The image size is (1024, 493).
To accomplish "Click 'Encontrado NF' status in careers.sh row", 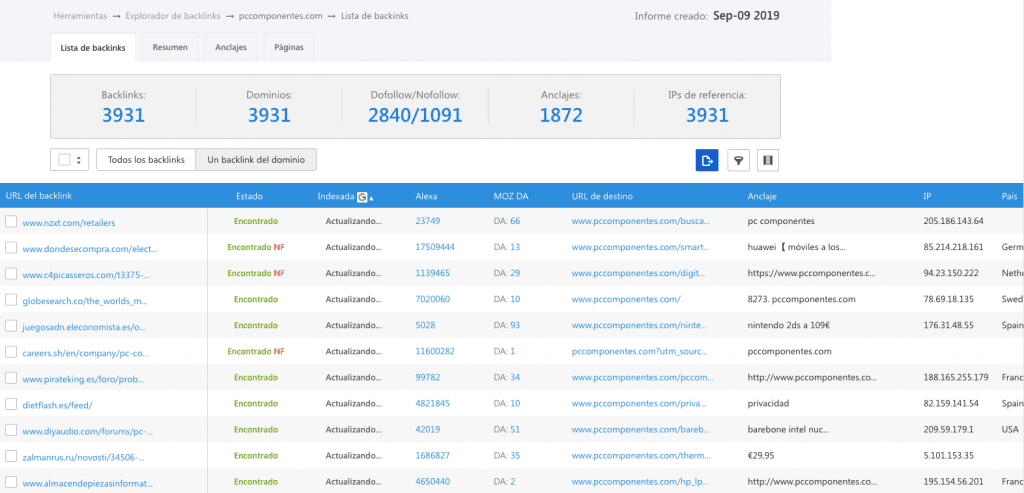I will (256, 351).
